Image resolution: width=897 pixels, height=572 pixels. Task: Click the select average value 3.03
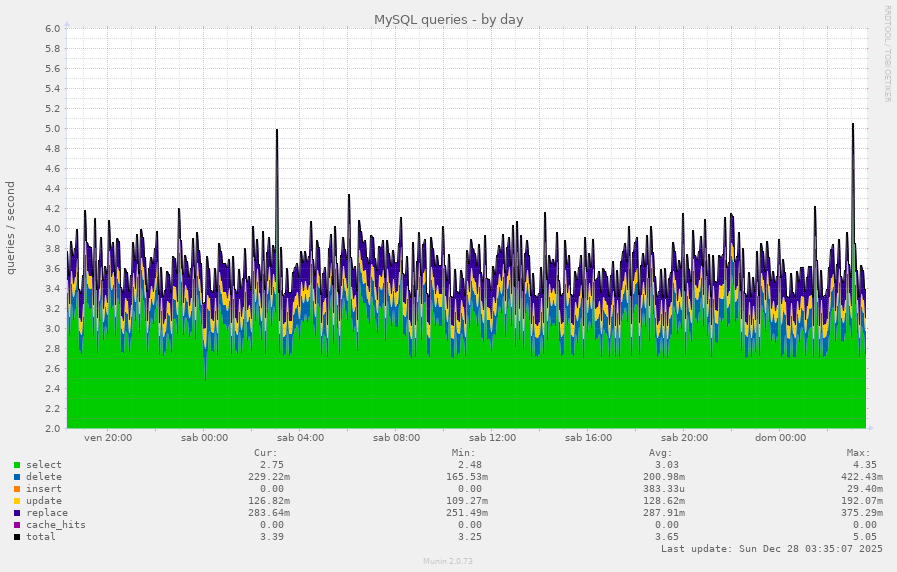[667, 465]
